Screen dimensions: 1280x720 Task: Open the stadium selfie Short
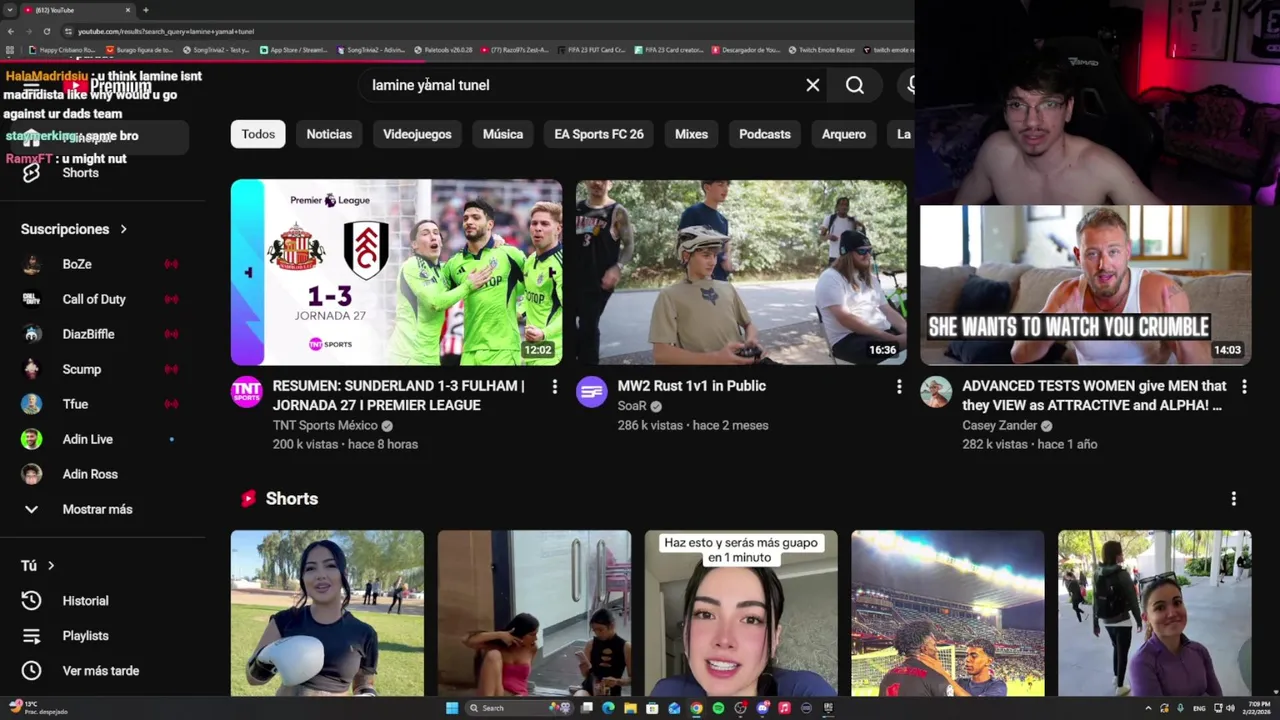tap(948, 613)
